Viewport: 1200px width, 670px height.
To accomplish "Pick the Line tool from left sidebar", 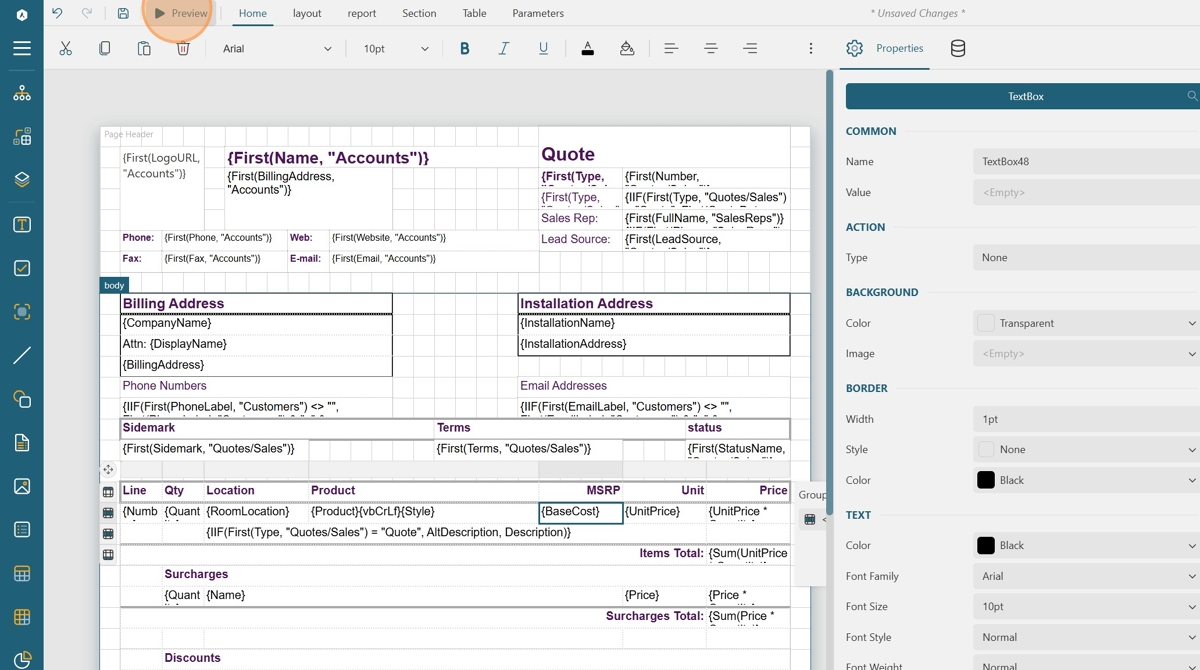I will click(x=22, y=355).
